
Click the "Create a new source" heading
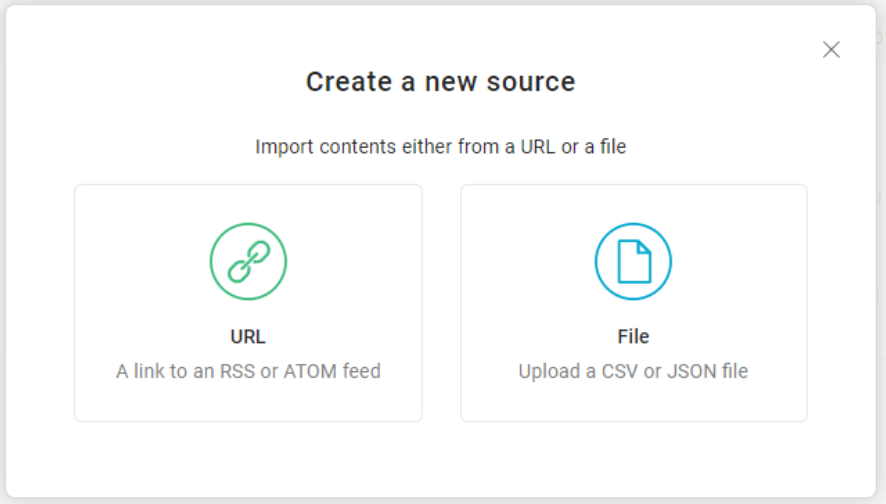440,81
